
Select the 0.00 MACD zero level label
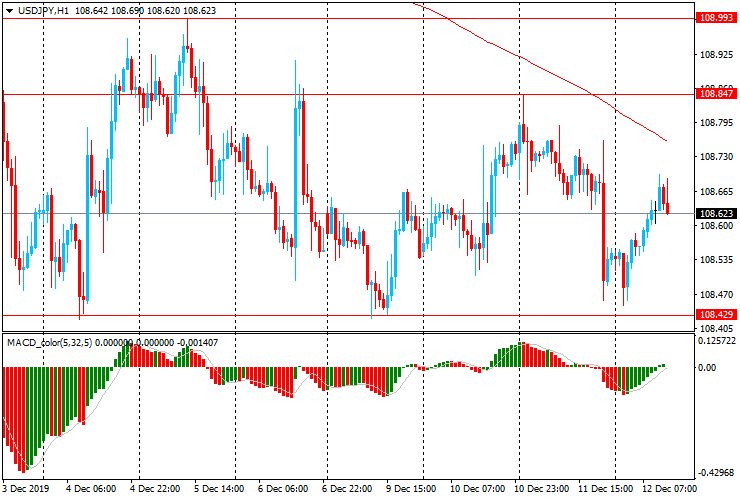coord(707,368)
